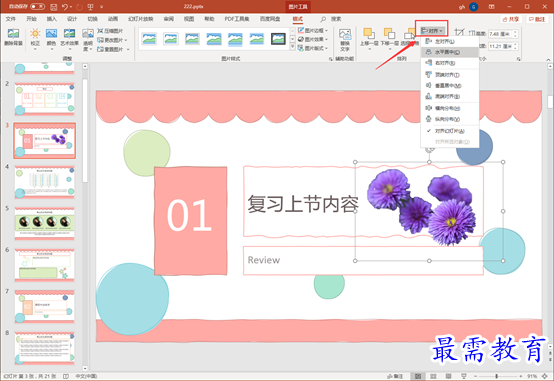Toggle the AutoSave (自动保存) switch
The image size is (554, 381).
pyautogui.click(x=37, y=7)
